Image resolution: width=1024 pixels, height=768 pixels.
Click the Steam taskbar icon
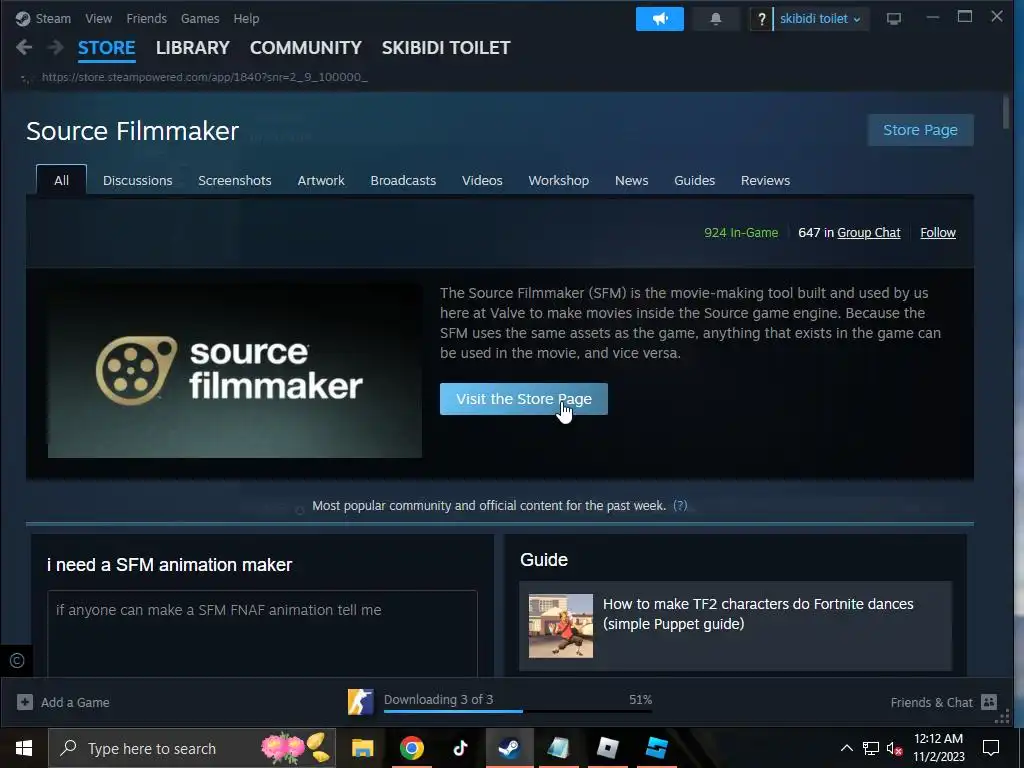509,748
